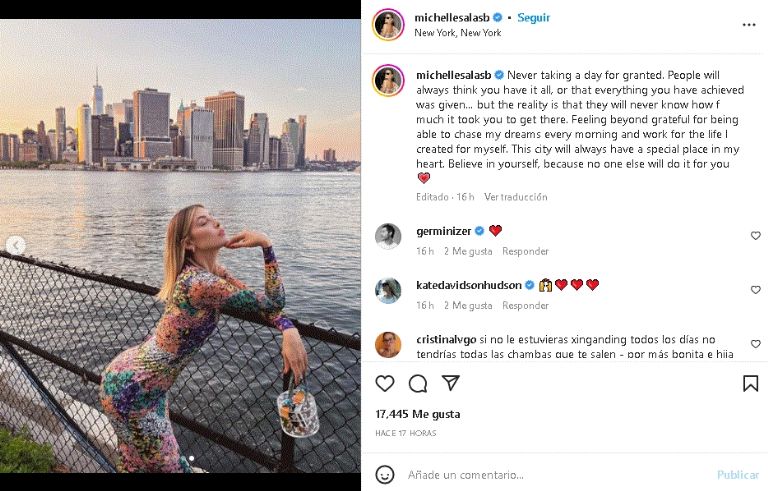The image size is (768, 491).
Task: Open New York, New York location link
Action: click(458, 33)
